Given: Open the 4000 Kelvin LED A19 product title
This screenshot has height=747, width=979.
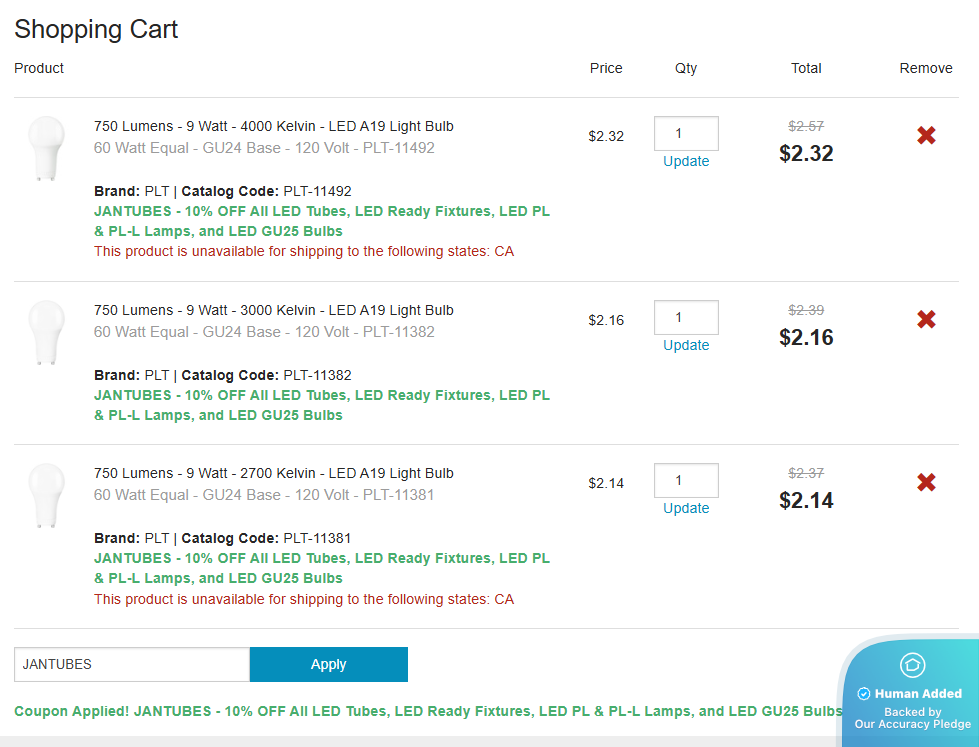Looking at the screenshot, I should (273, 127).
